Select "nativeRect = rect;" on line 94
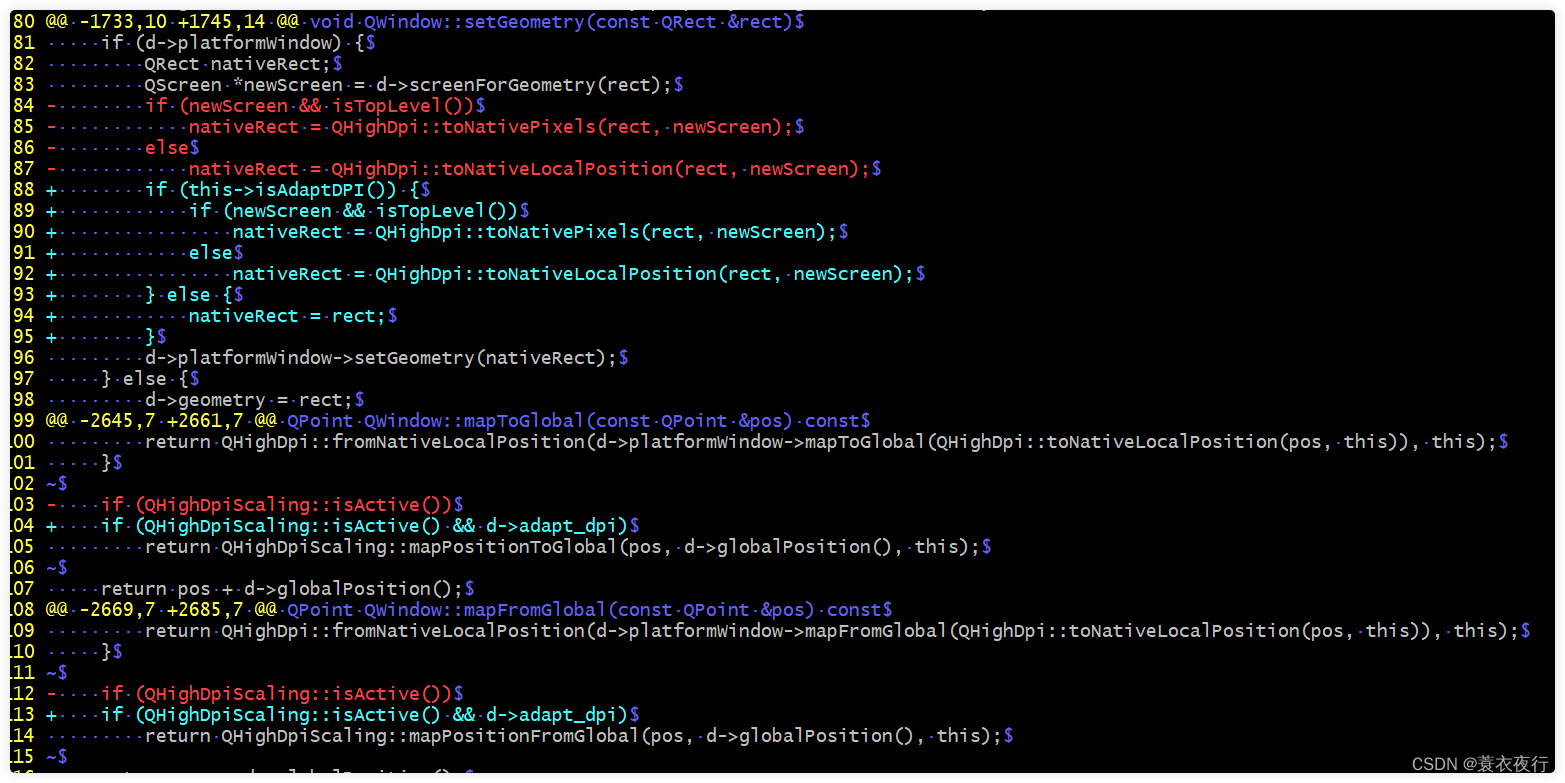 click(288, 316)
